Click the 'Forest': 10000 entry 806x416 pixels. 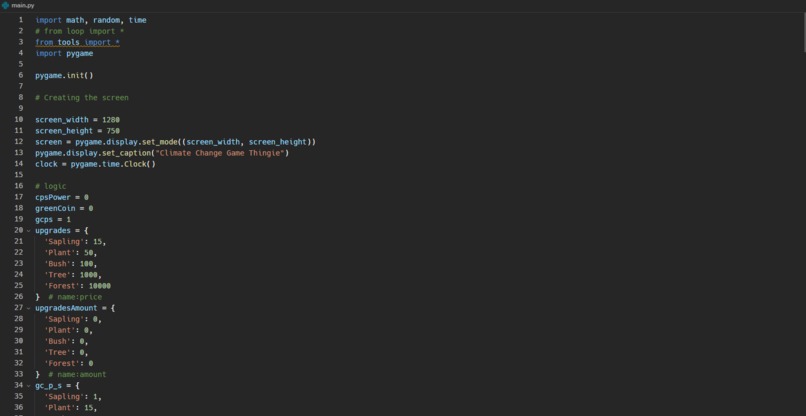coord(77,286)
